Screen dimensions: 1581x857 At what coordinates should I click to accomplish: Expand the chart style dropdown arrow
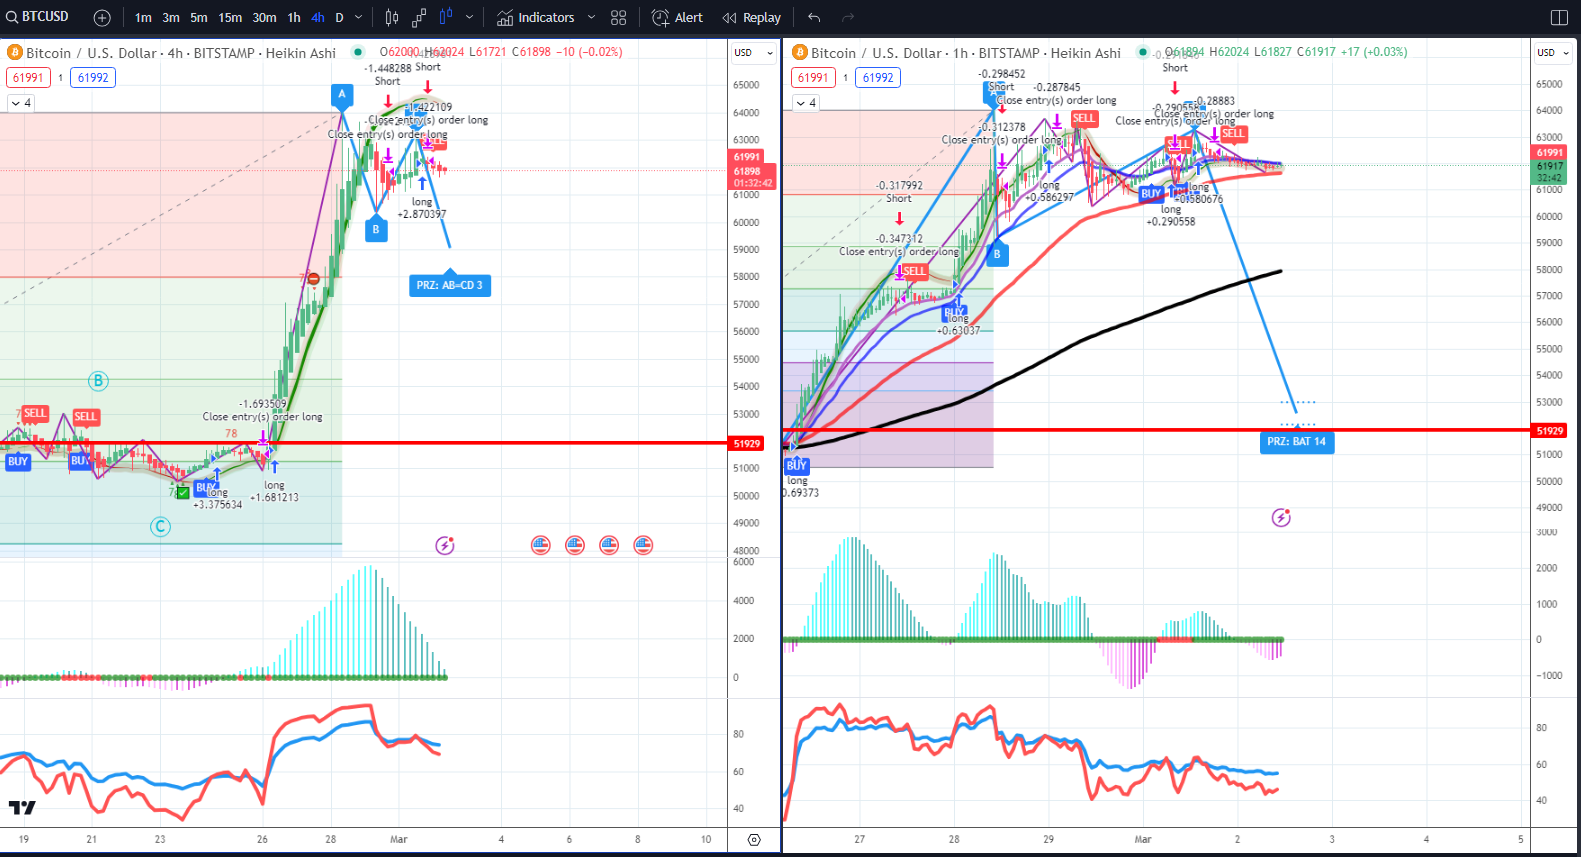[469, 17]
